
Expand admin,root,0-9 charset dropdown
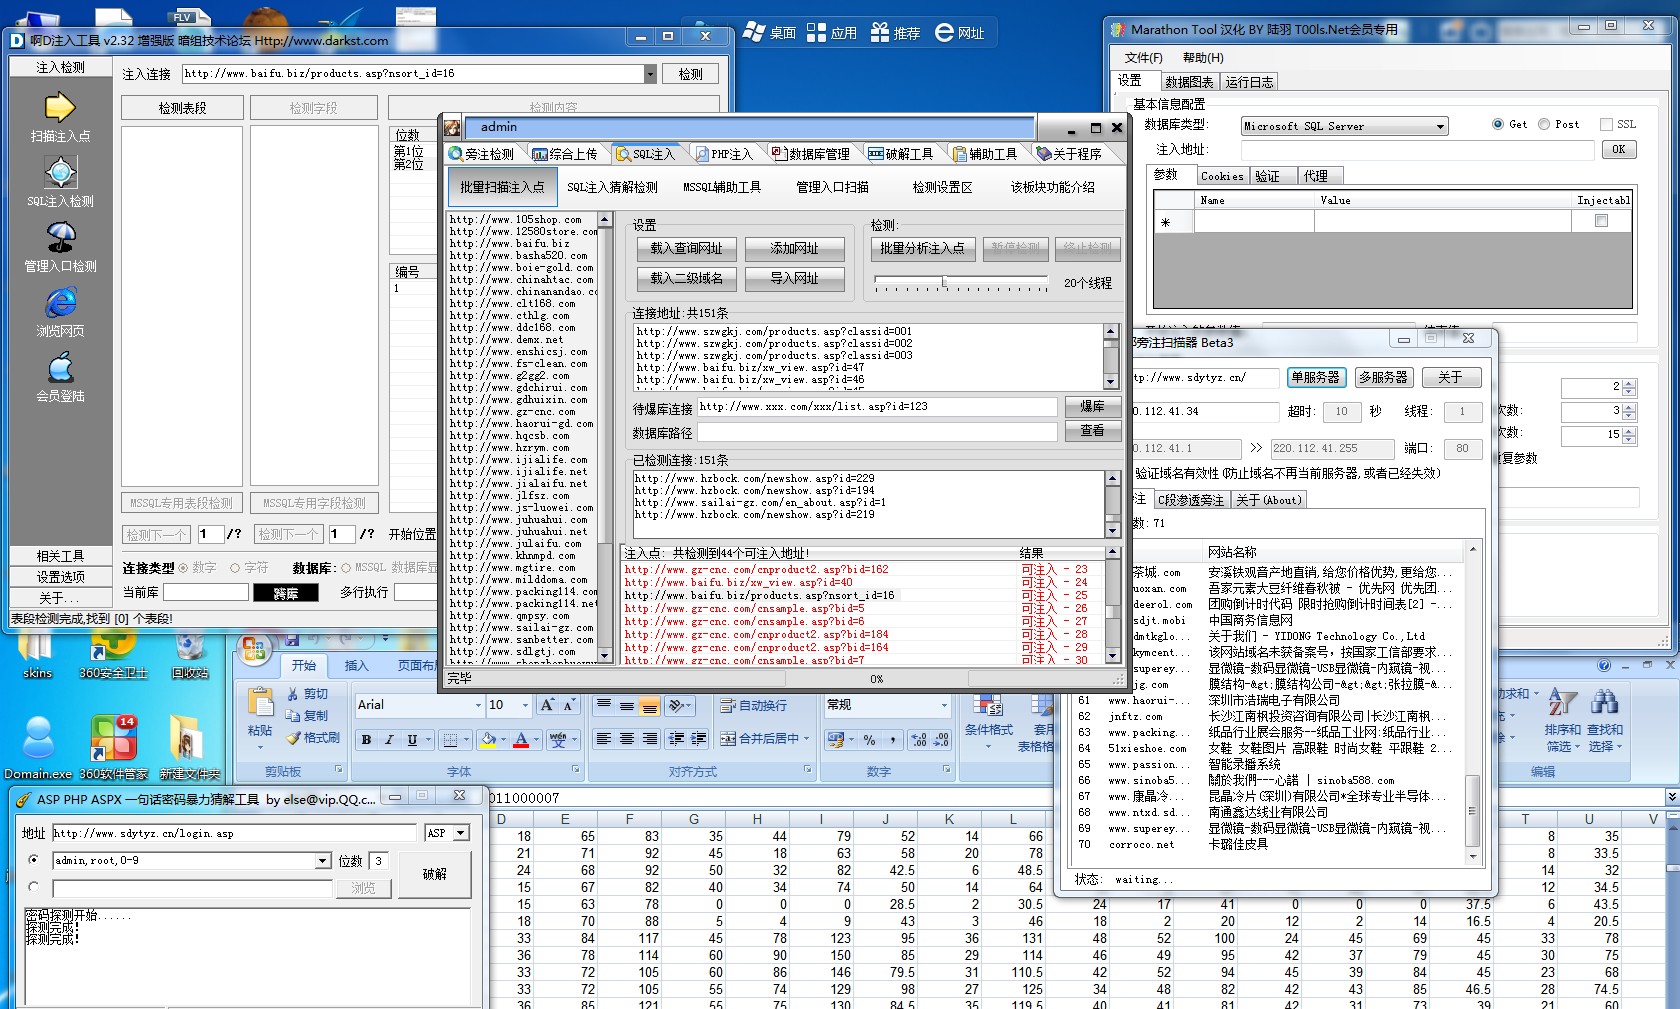(x=323, y=861)
